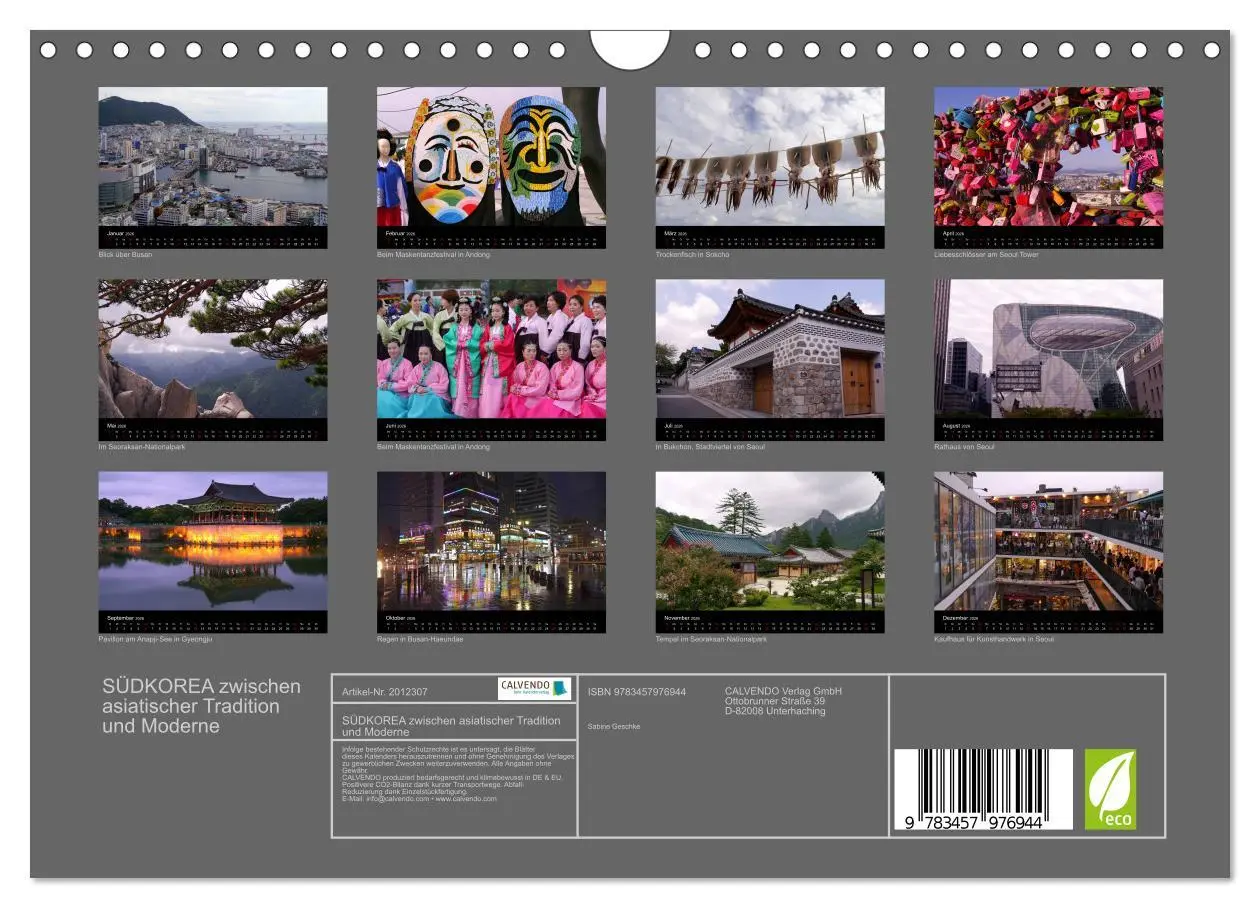The width and height of the screenshot is (1260, 908).
Task: Click the email and website line in legal text
Action: tap(419, 799)
